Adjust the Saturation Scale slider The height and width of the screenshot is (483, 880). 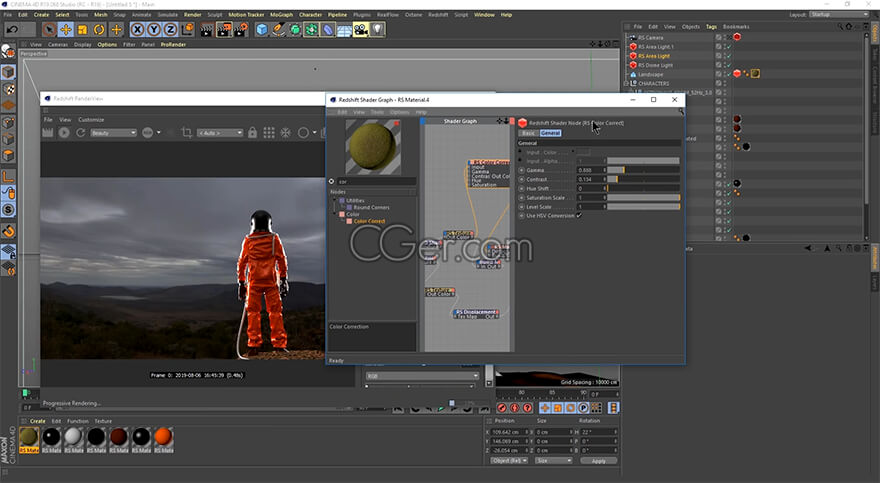644,197
